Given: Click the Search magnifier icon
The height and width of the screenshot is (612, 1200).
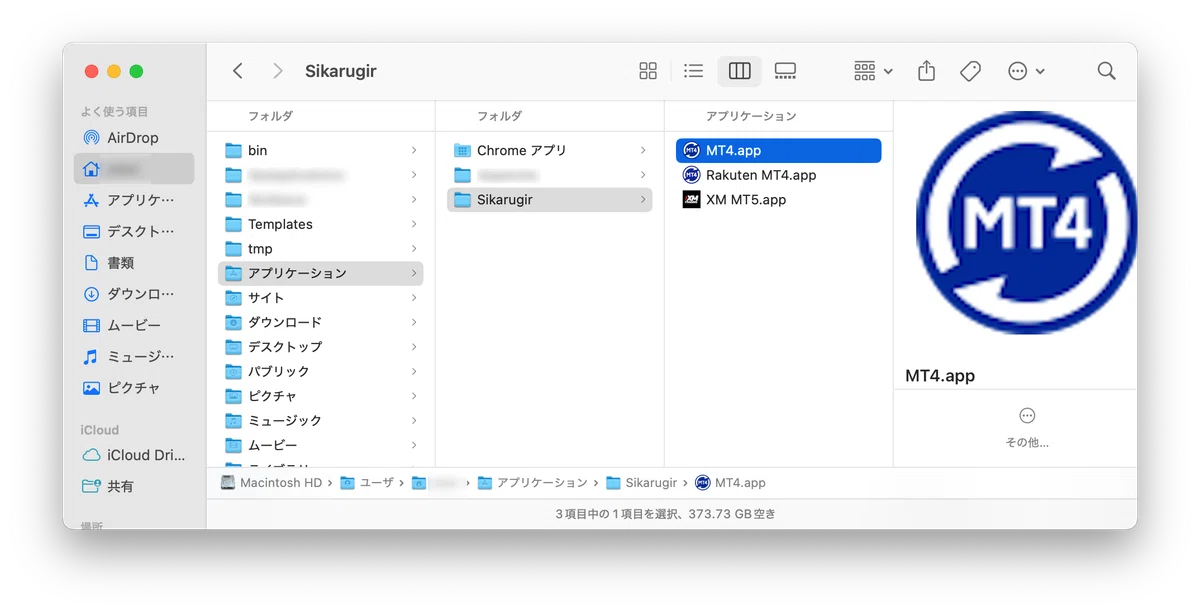Looking at the screenshot, I should pyautogui.click(x=1106, y=71).
